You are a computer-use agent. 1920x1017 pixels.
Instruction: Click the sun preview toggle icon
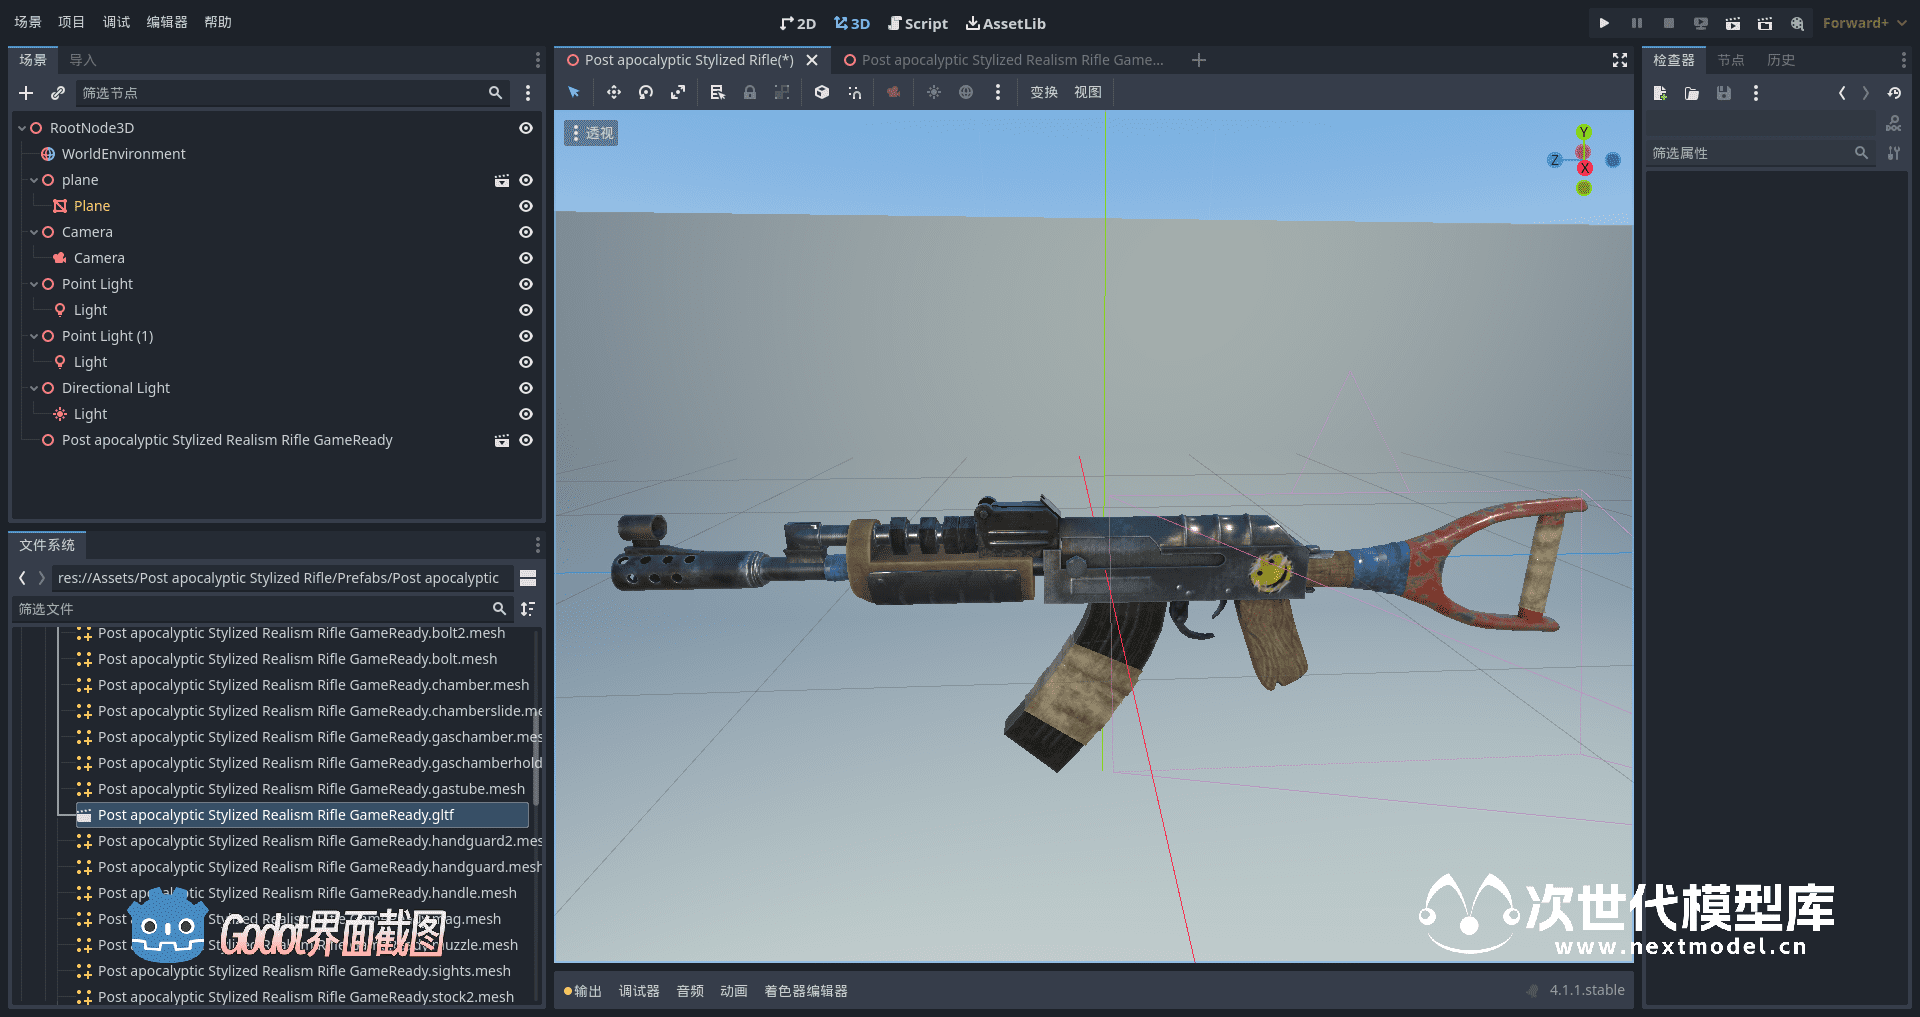[x=933, y=92]
